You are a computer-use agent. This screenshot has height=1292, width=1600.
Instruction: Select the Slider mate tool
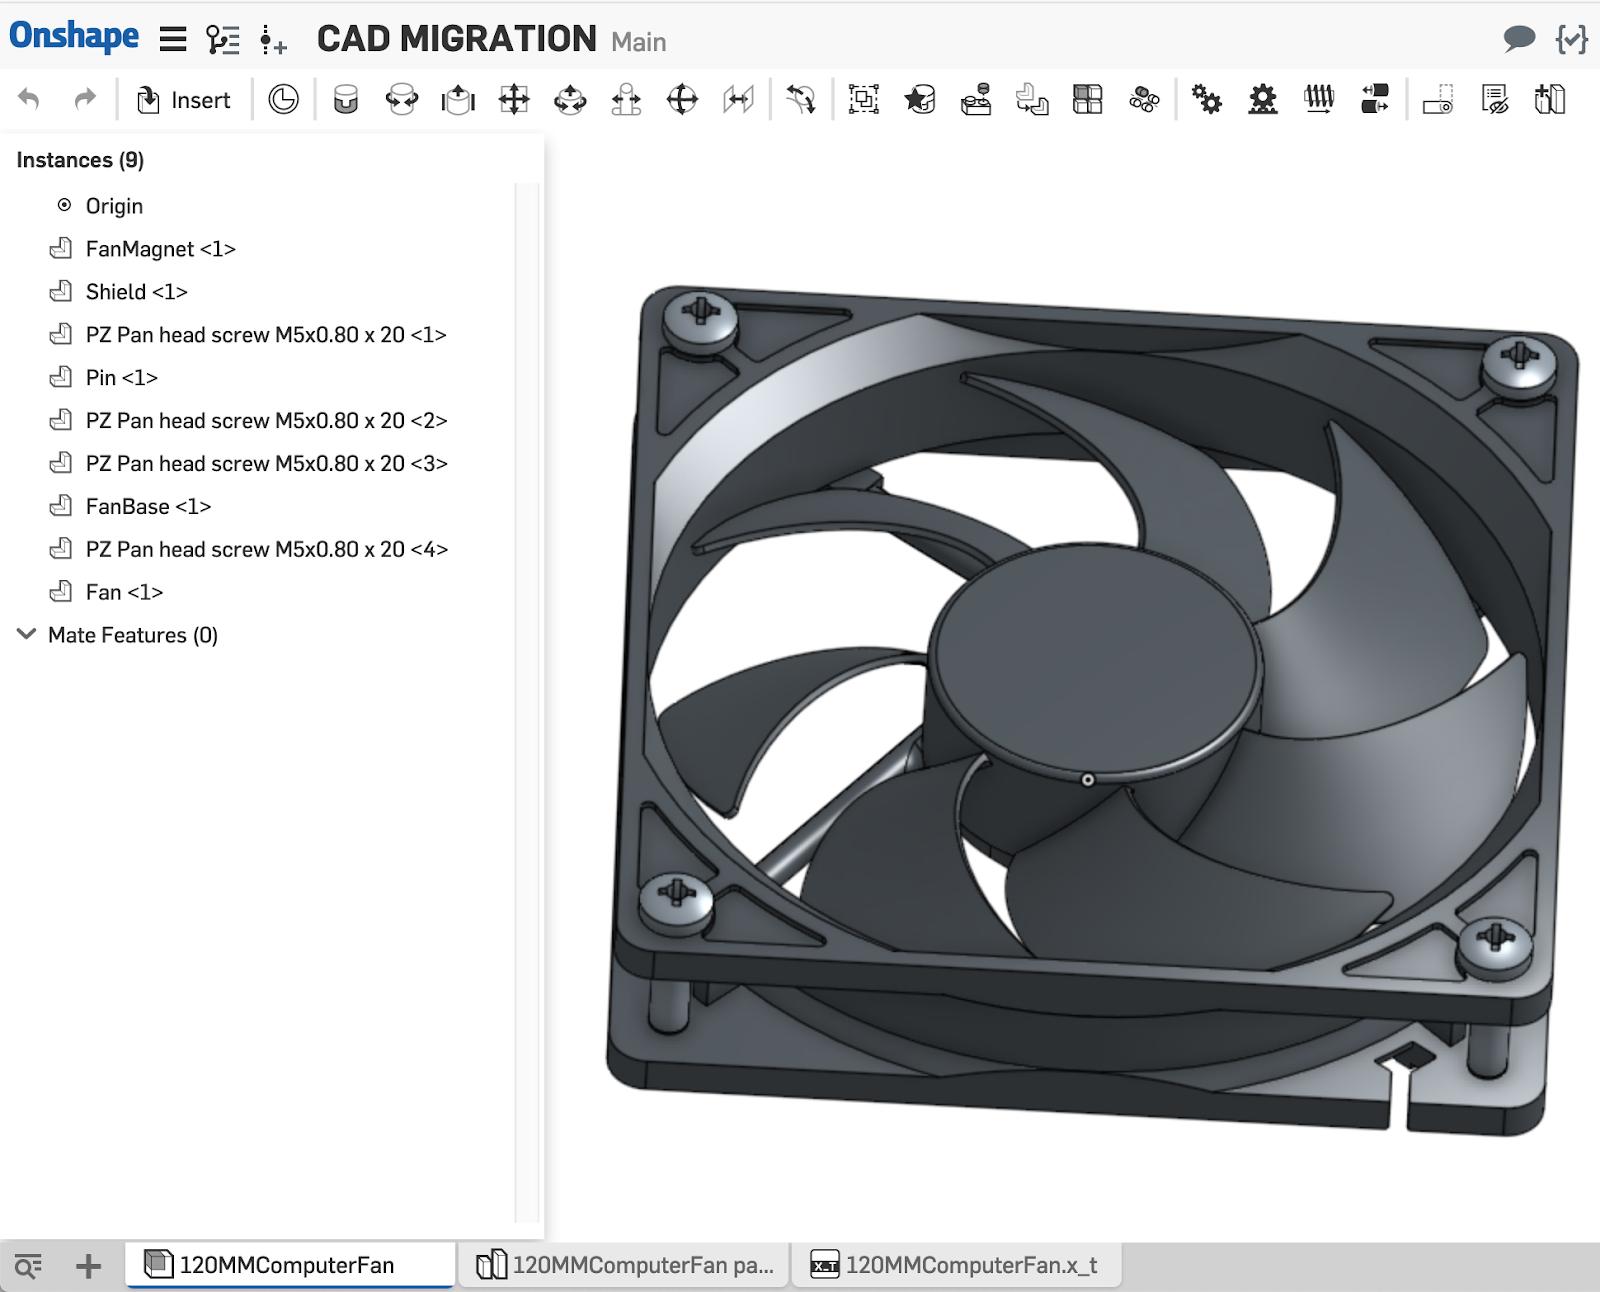pos(458,100)
